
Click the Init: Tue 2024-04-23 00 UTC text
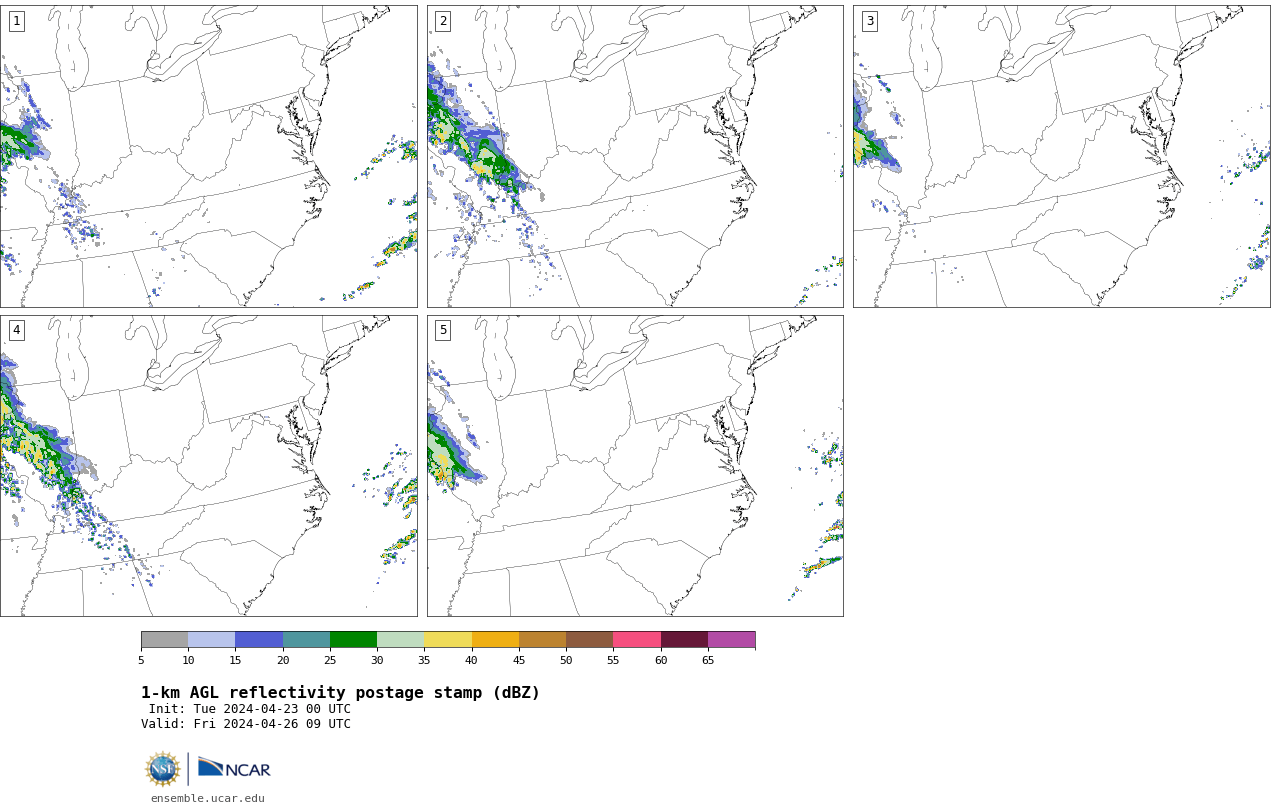(x=250, y=709)
